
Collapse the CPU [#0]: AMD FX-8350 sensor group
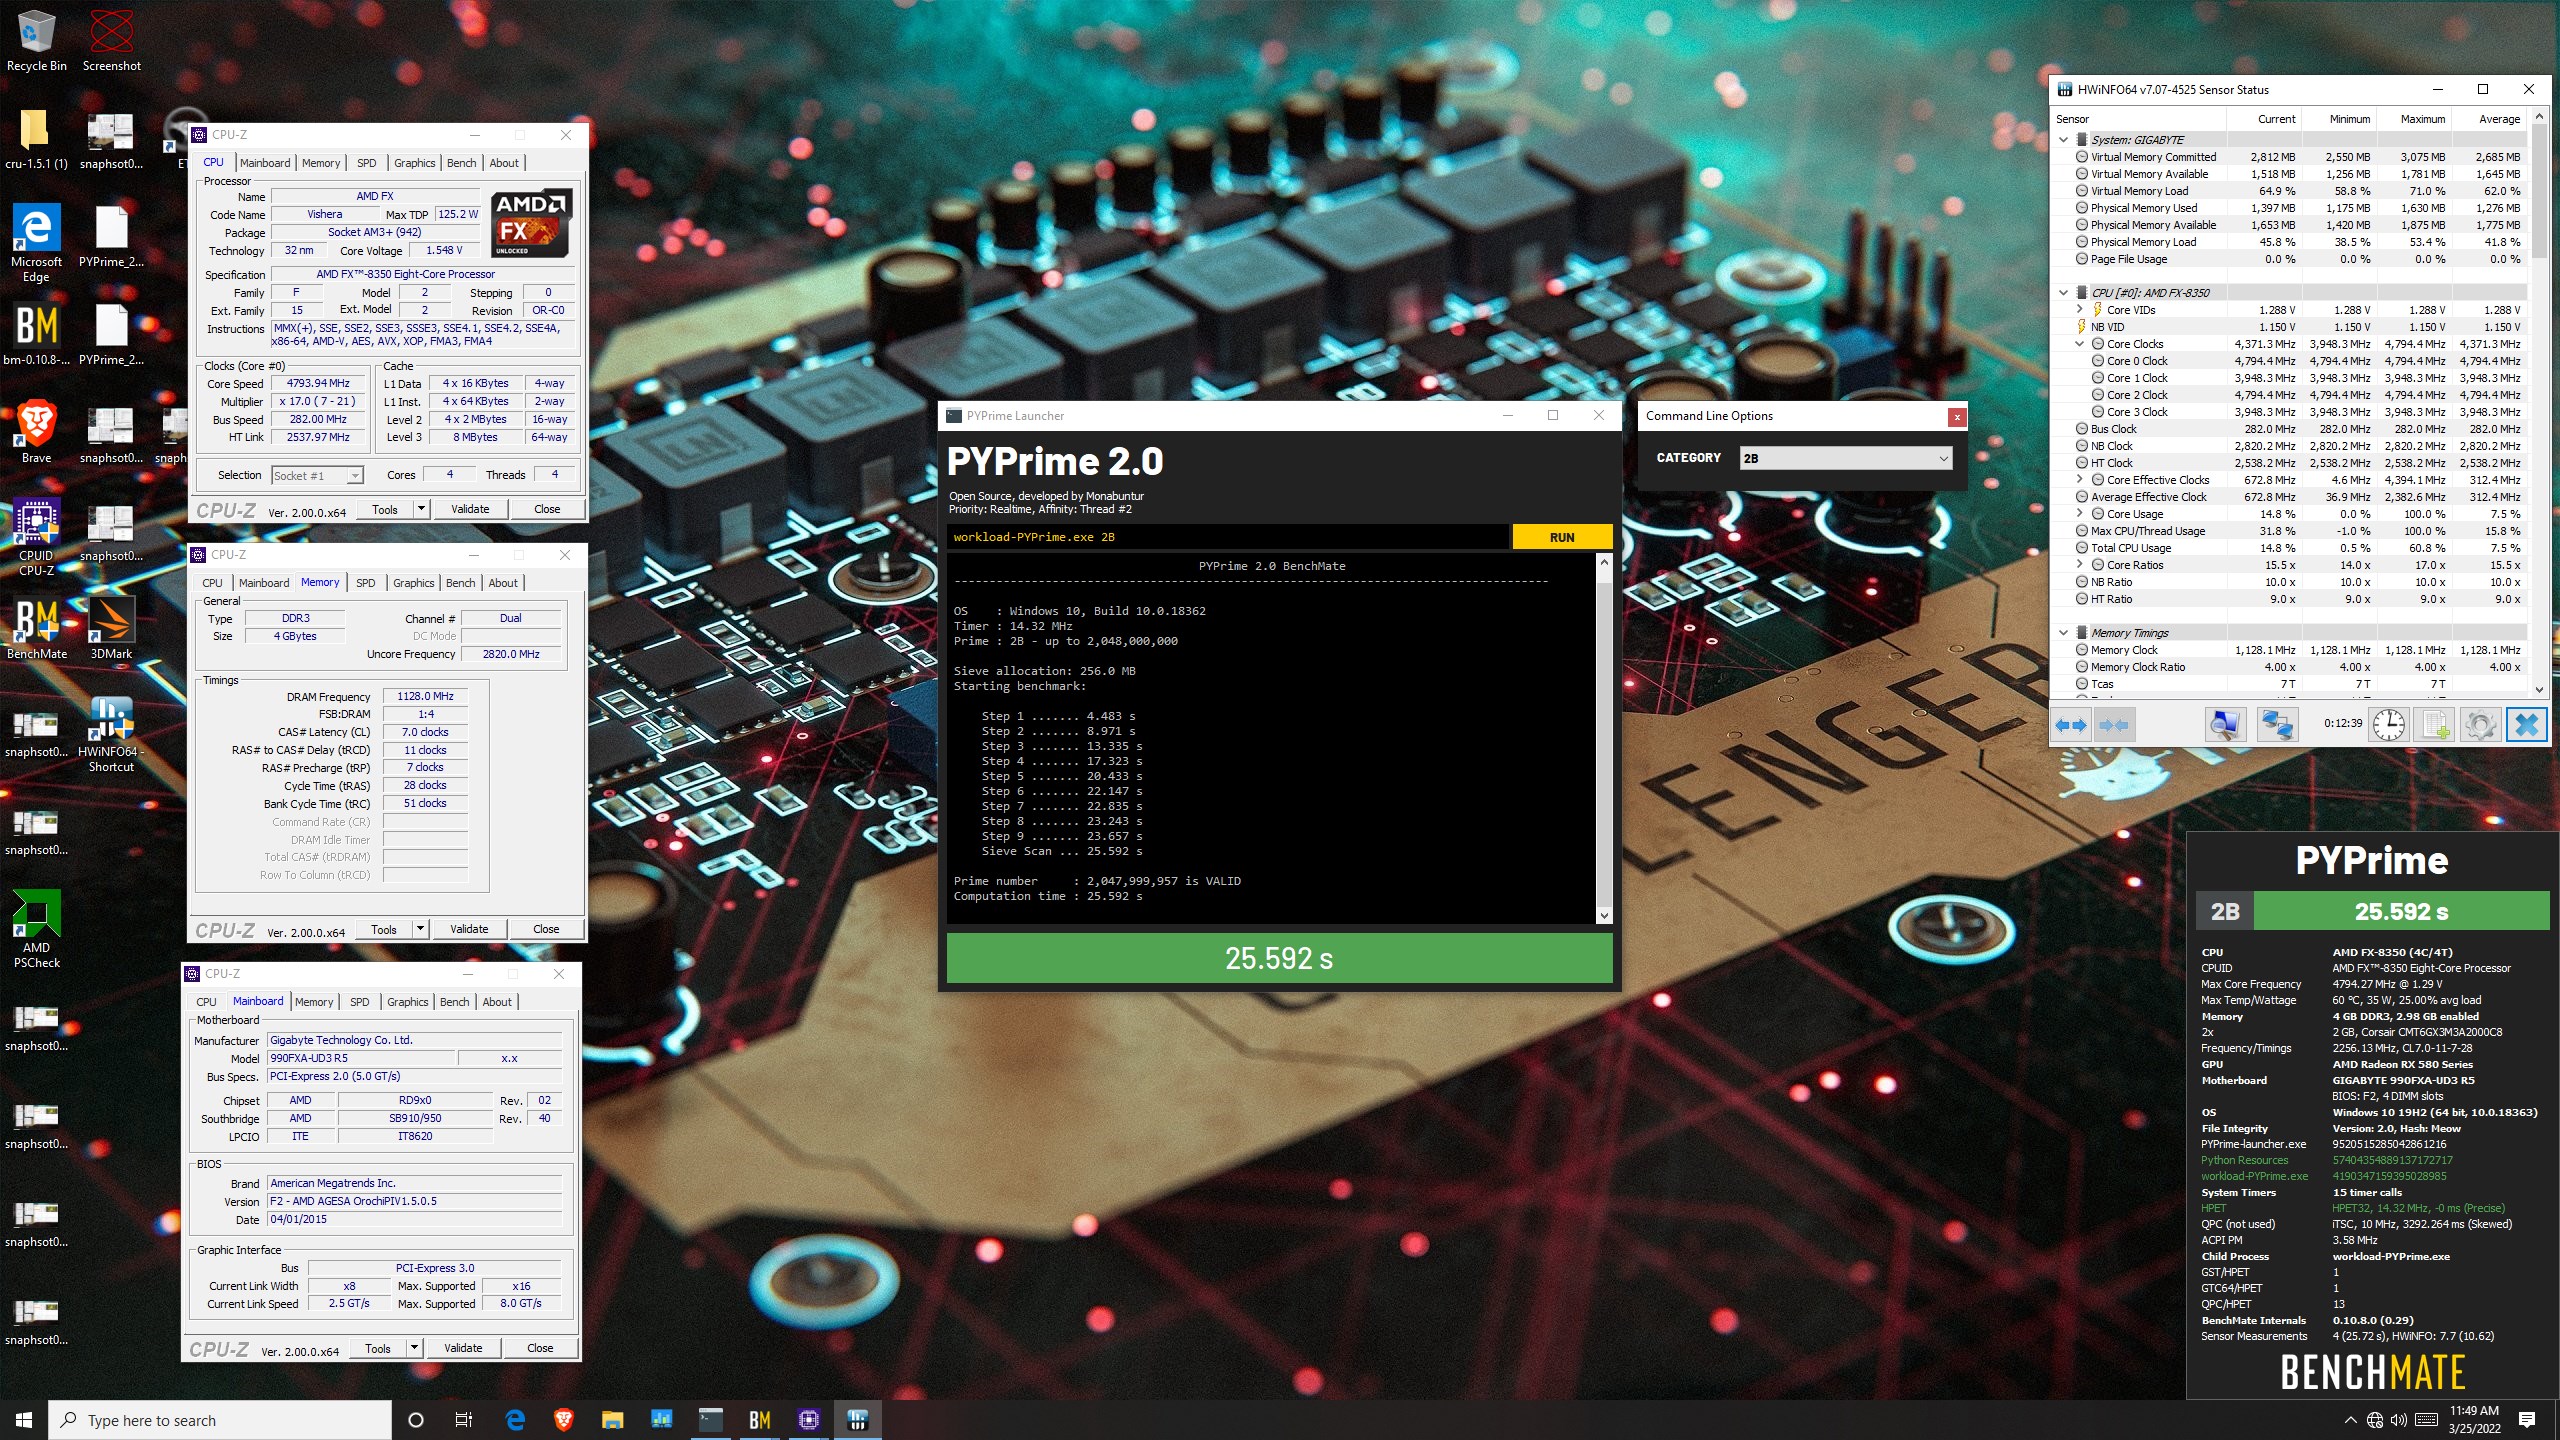[x=2063, y=293]
